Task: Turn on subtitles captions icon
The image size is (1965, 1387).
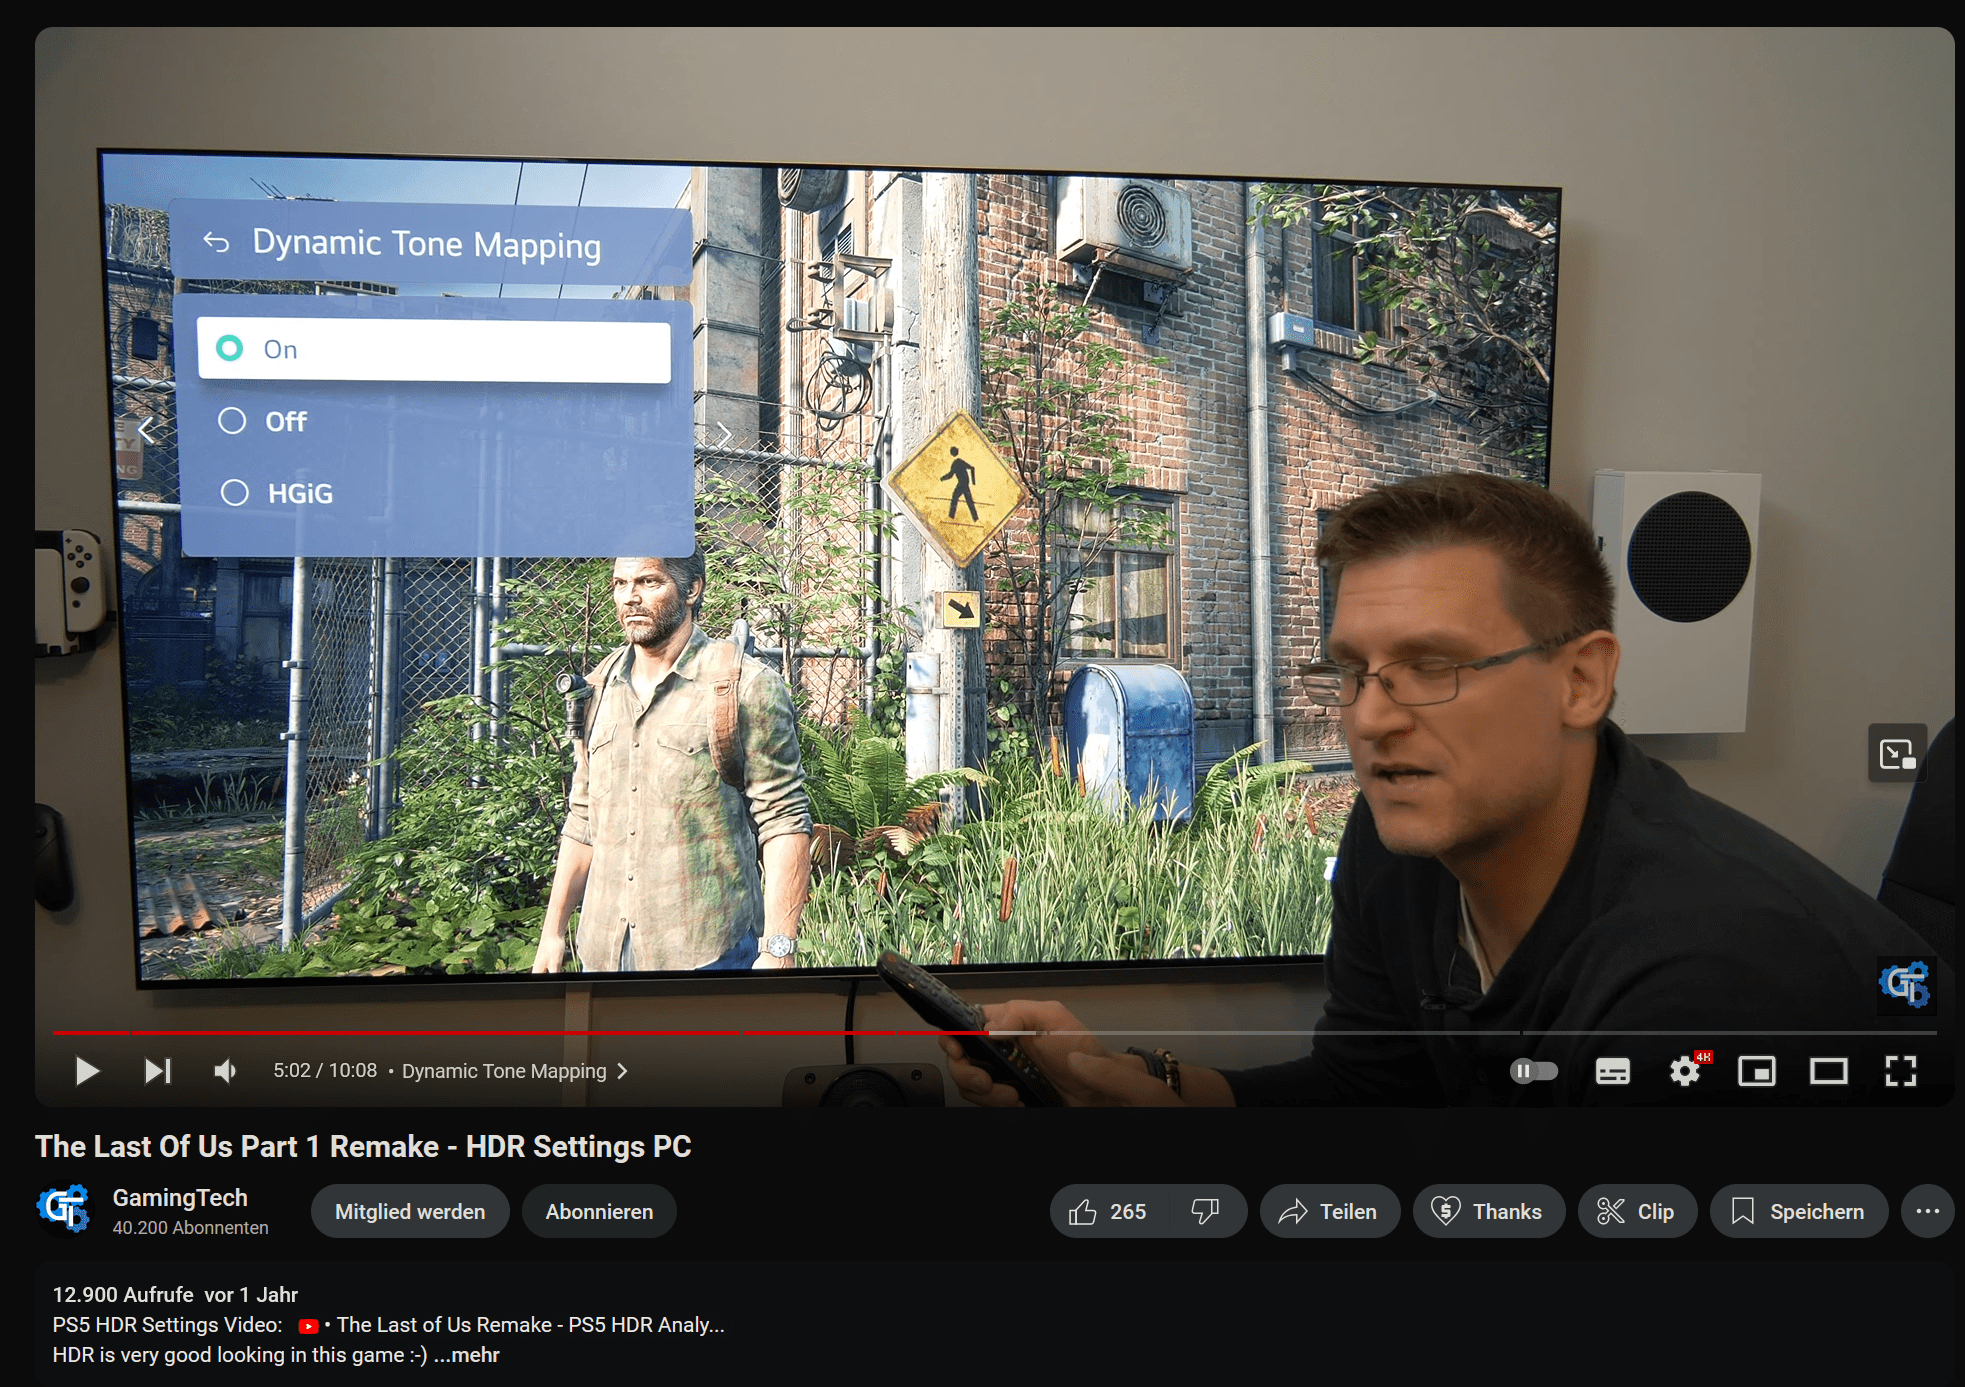Action: 1612,1071
